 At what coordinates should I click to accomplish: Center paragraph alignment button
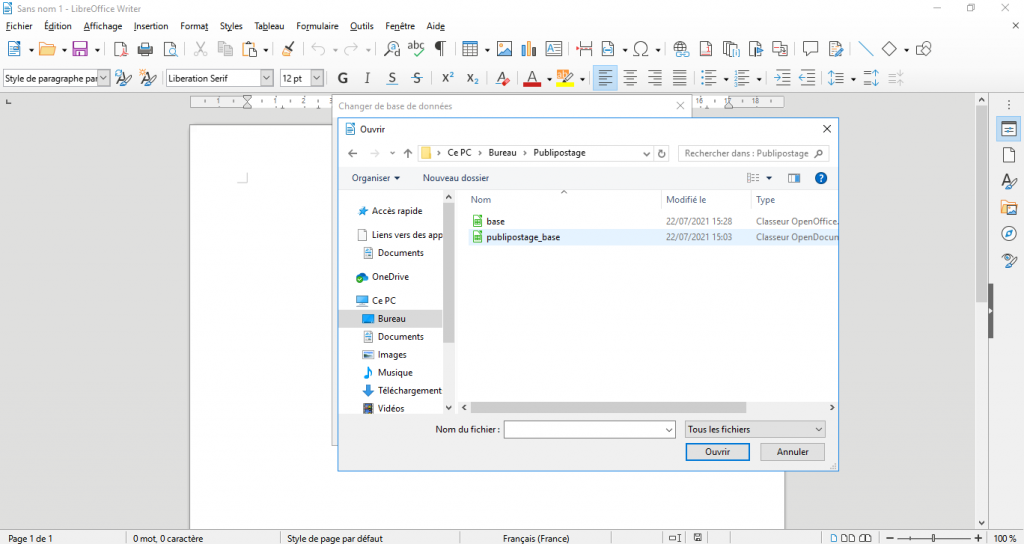[630, 78]
